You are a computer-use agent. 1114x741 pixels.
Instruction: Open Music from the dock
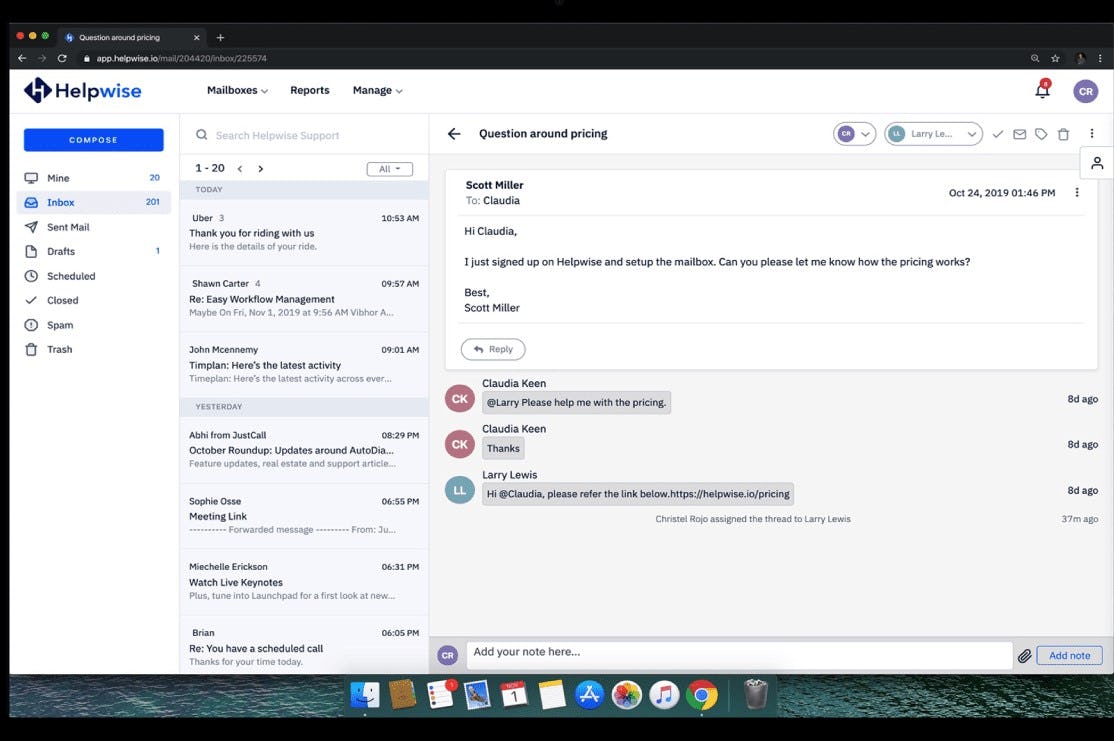pyautogui.click(x=664, y=695)
